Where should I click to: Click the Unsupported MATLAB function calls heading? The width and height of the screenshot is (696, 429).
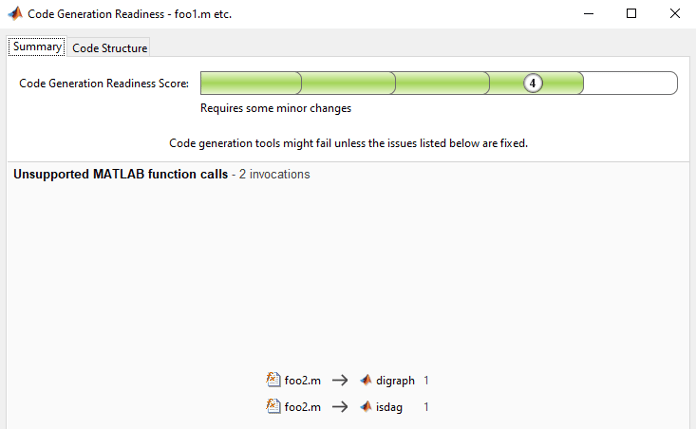[120, 174]
